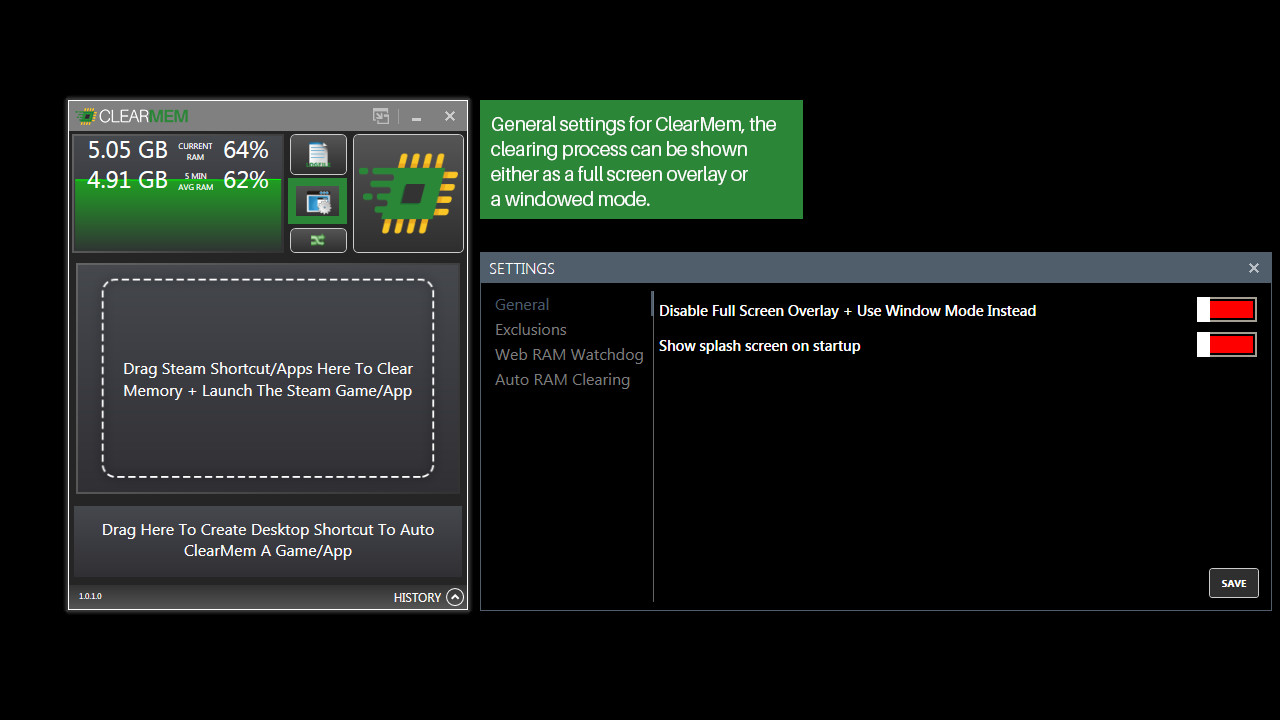Toggle Use Window Mode Instead switch
Viewport: 1280px width, 720px height.
1226,309
